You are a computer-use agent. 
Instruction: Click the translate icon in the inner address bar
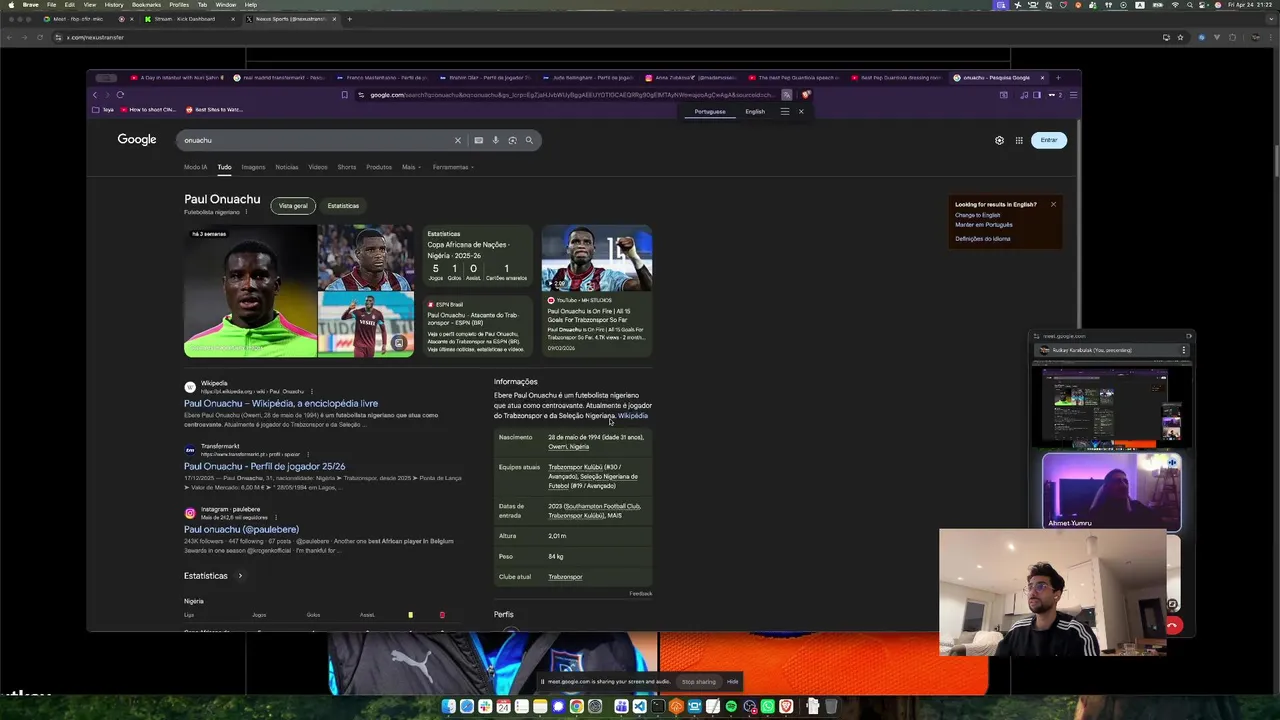787,95
